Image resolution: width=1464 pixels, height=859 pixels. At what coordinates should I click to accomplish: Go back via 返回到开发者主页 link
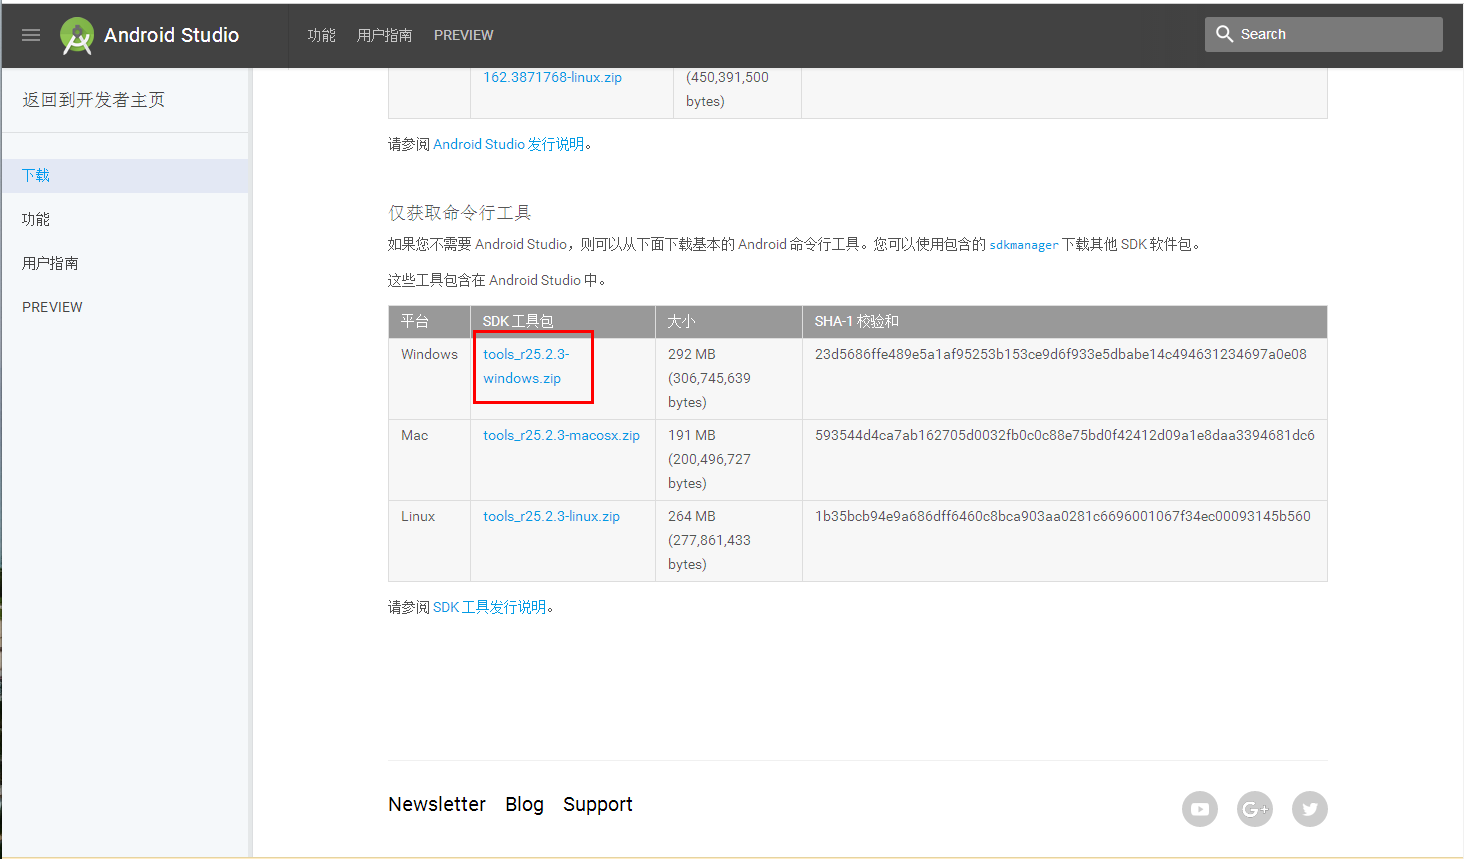pyautogui.click(x=94, y=100)
